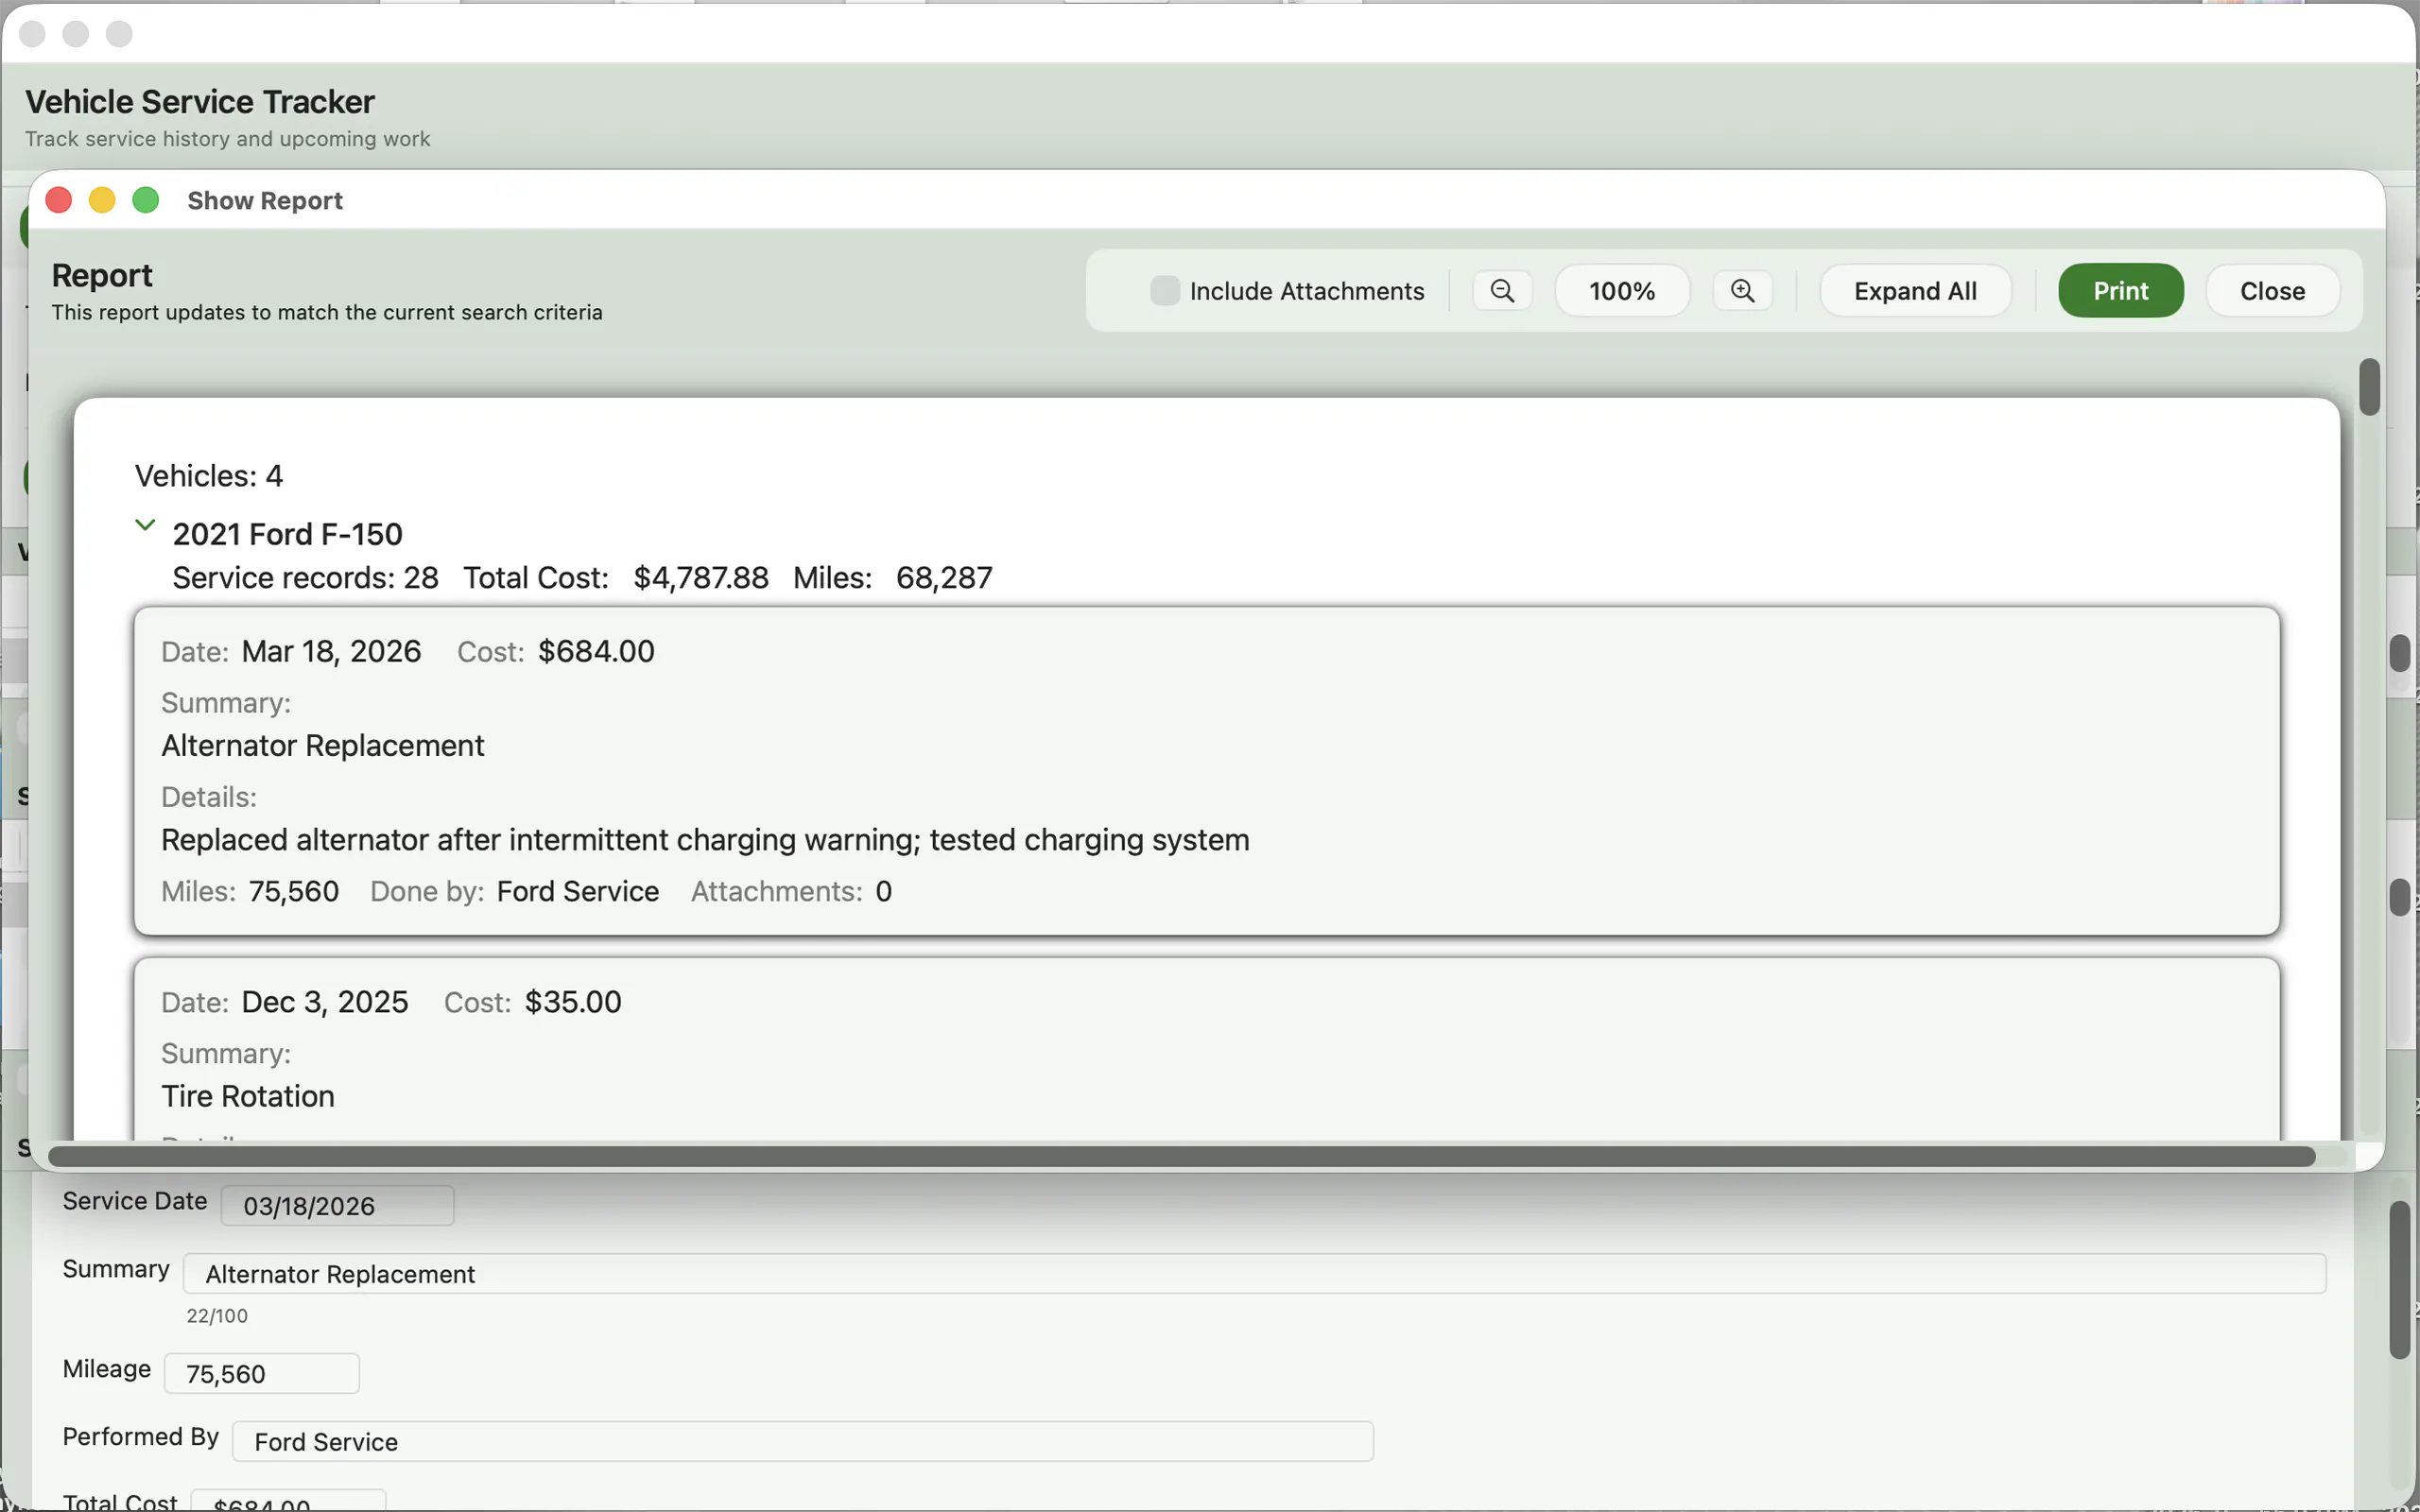Click the Mileage field 75,560
This screenshot has height=1512, width=2420.
click(261, 1373)
